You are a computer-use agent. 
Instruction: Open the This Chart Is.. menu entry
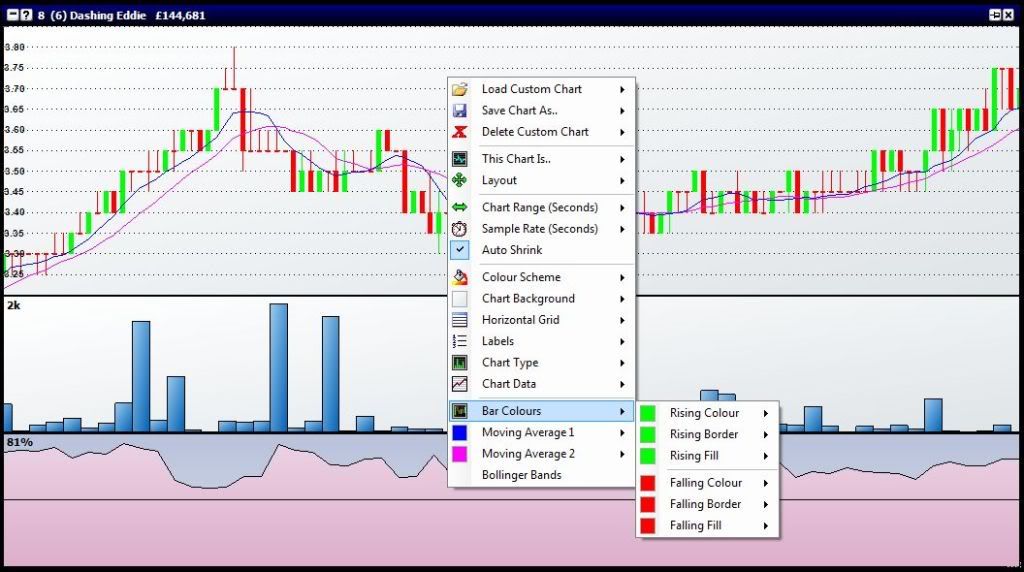click(541, 159)
